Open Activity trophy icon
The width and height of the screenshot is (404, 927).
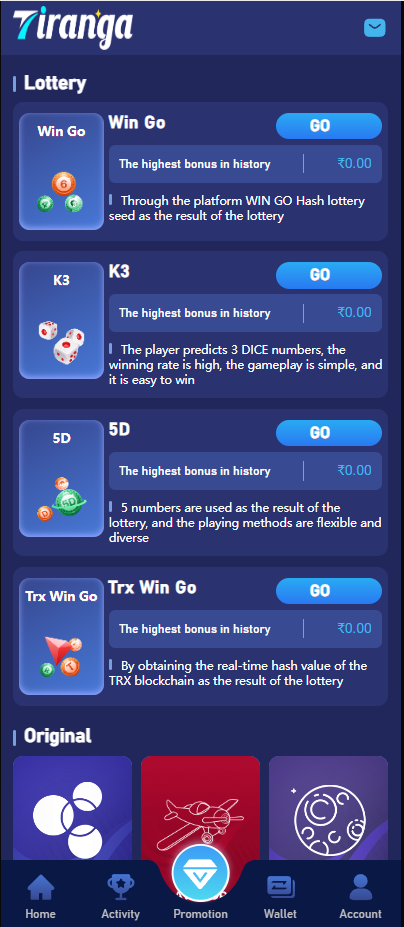(x=121, y=889)
